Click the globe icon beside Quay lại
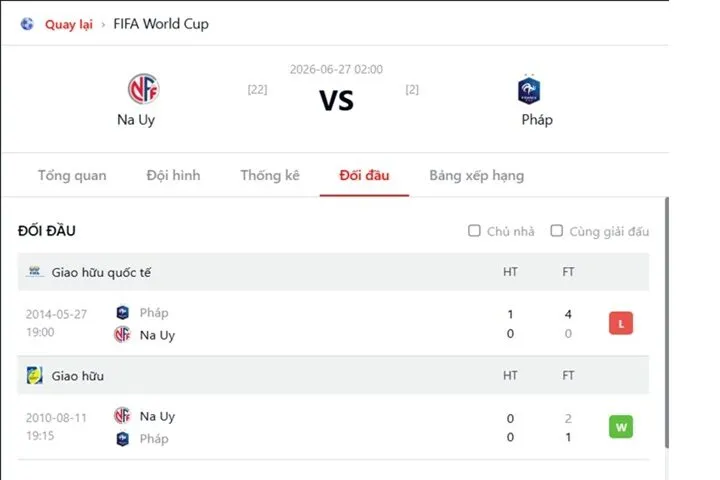Screen dimensions: 720x480 coord(27,24)
